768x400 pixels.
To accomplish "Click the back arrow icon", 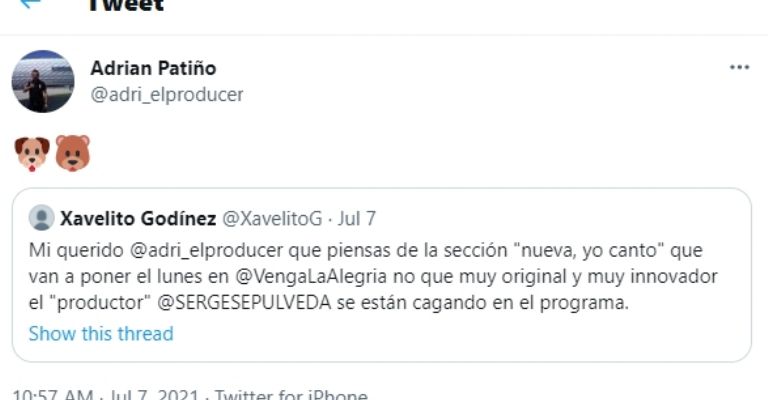I will [x=30, y=3].
